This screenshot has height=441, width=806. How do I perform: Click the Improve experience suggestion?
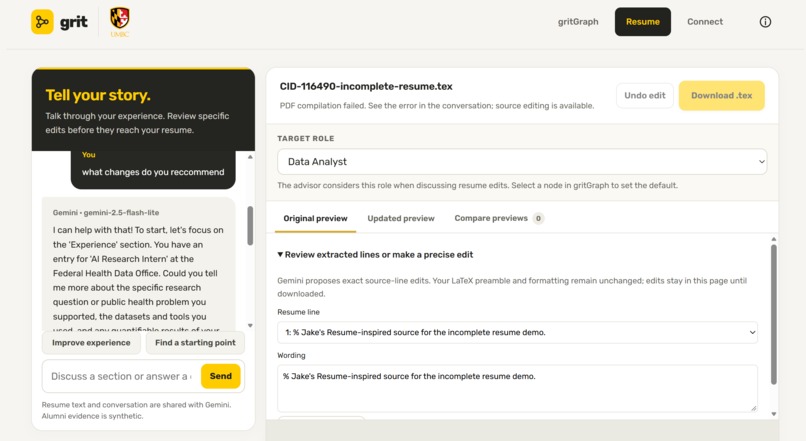(x=91, y=343)
